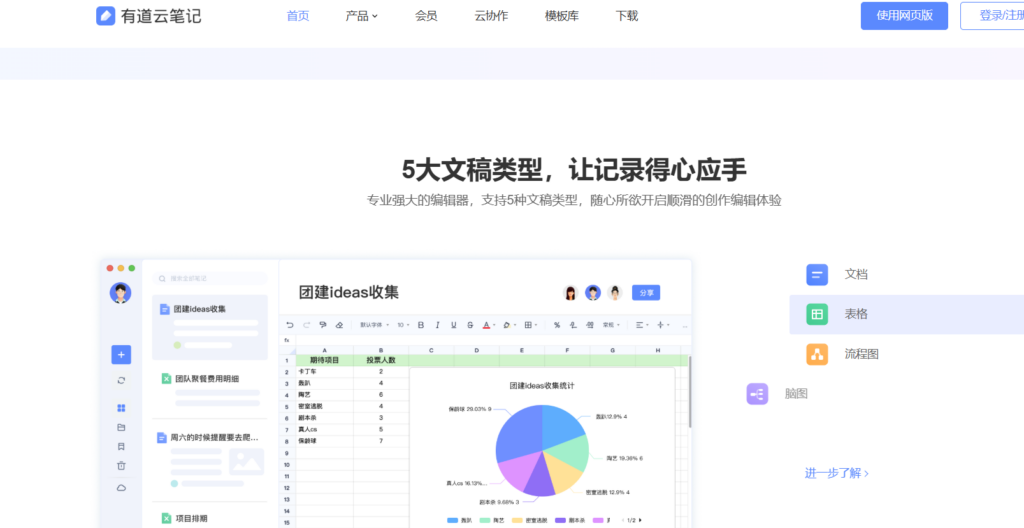Viewport: 1024px width, 528px height.
Task: Select the 流程图 flowchart type icon
Action: click(817, 354)
